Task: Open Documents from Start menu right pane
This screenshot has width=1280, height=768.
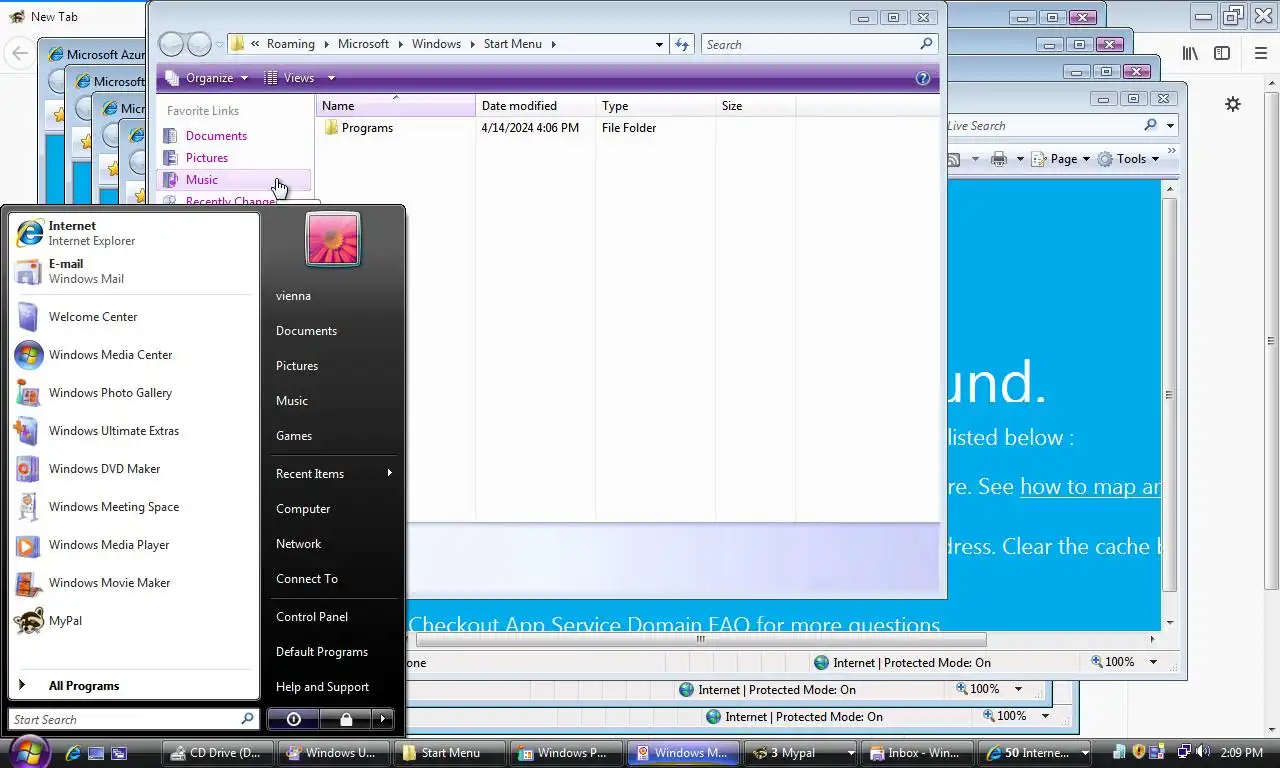Action: point(334,331)
